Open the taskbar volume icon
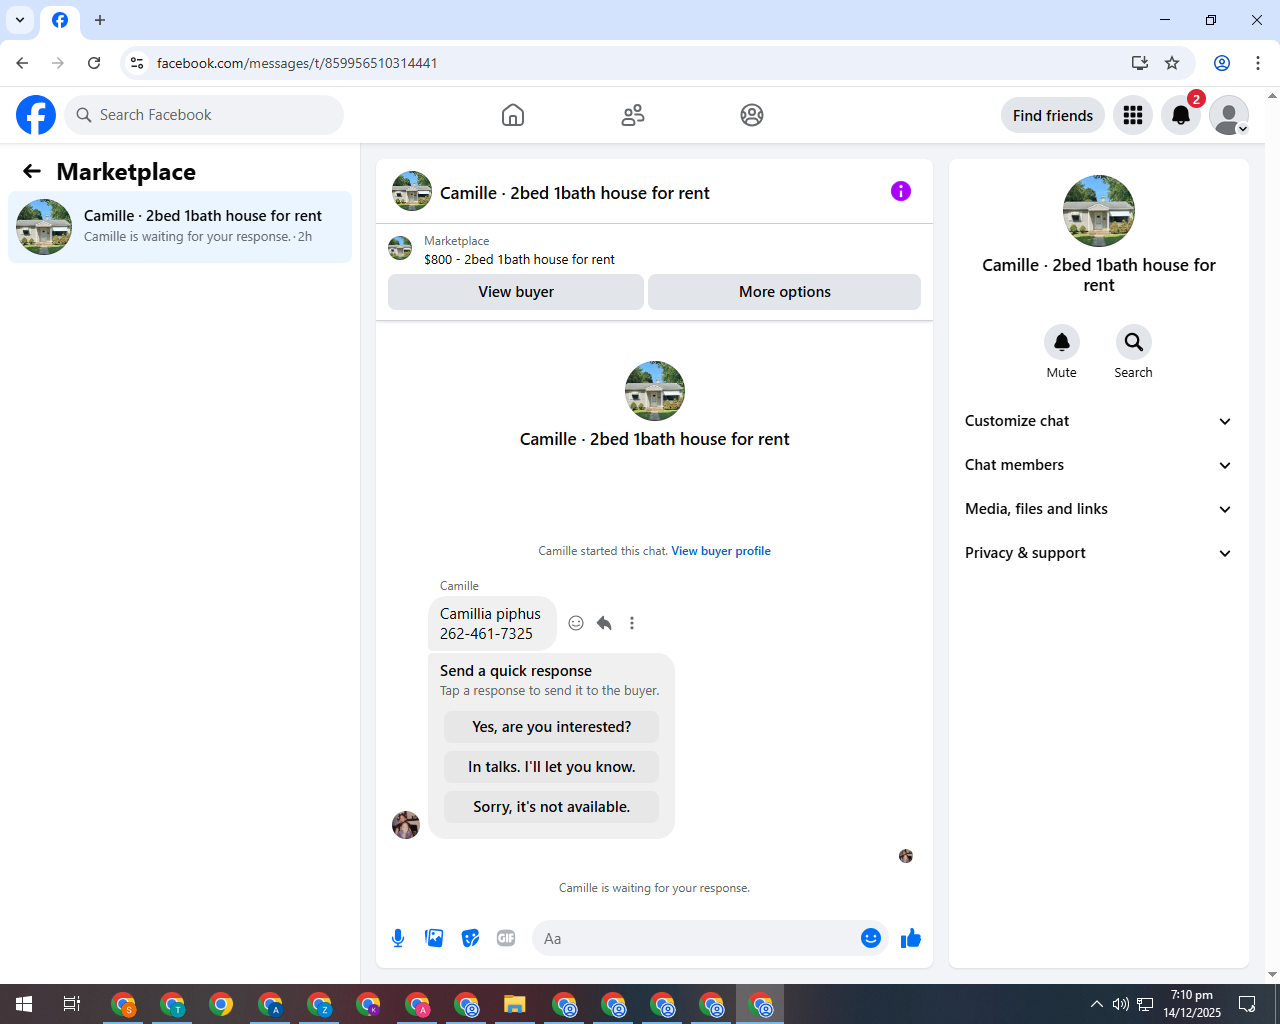The image size is (1280, 1024). coord(1121,1004)
